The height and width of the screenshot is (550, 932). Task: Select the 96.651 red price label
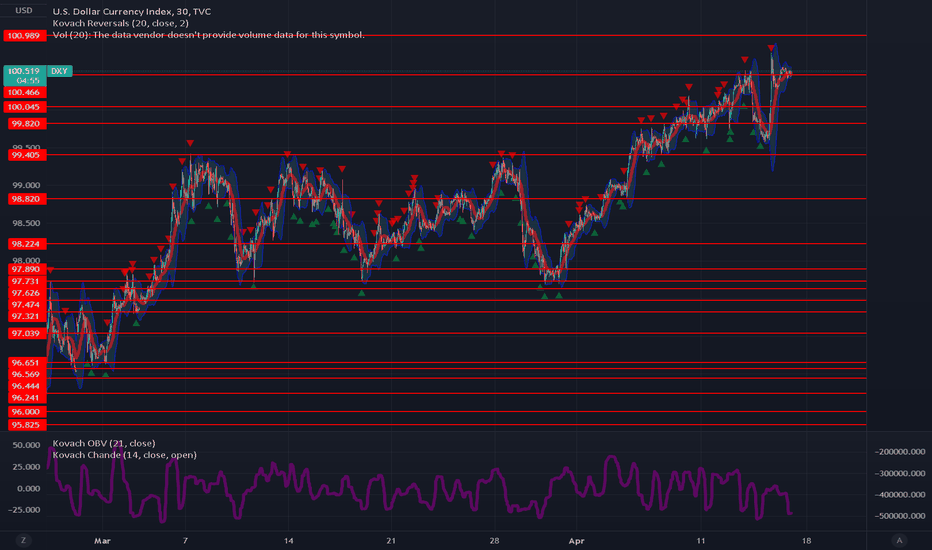[26, 363]
